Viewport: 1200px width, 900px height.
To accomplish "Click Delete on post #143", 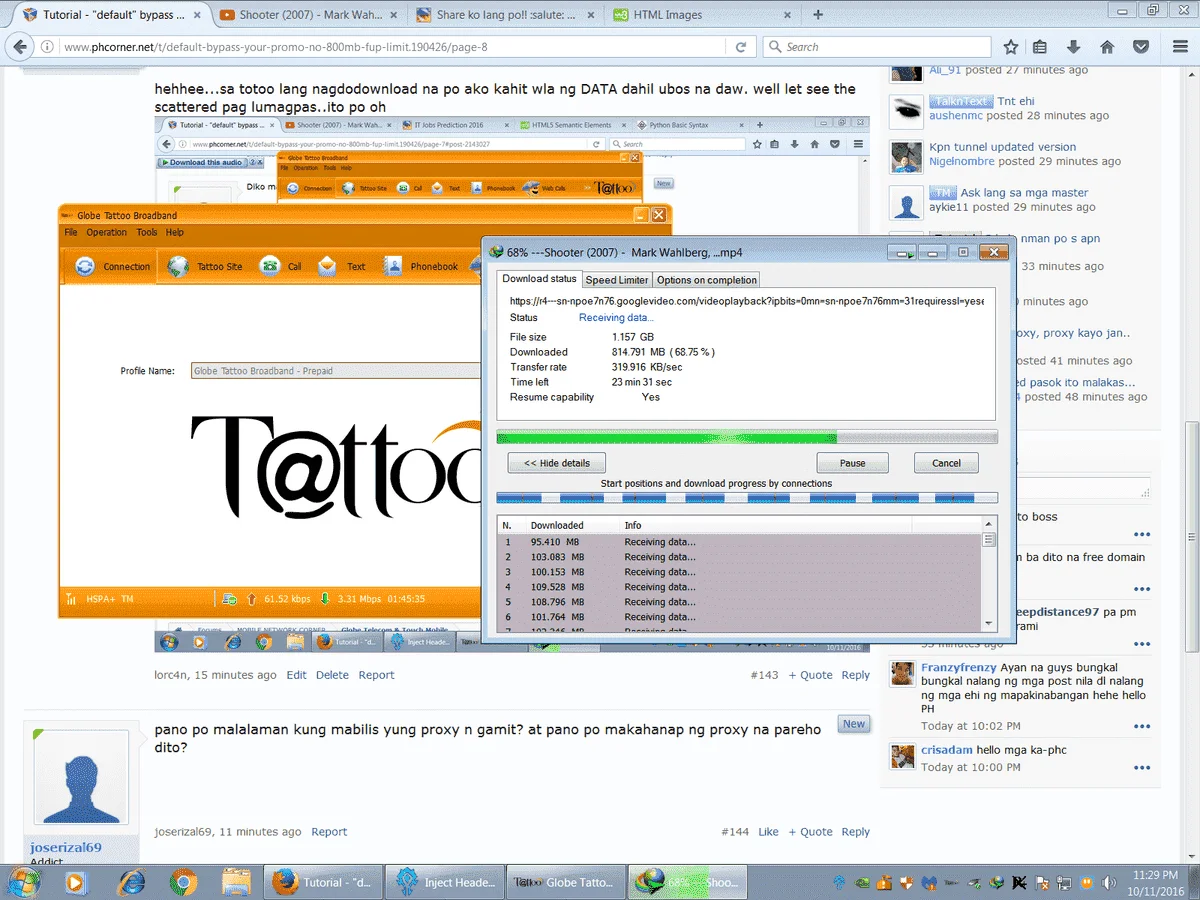I will 332,675.
